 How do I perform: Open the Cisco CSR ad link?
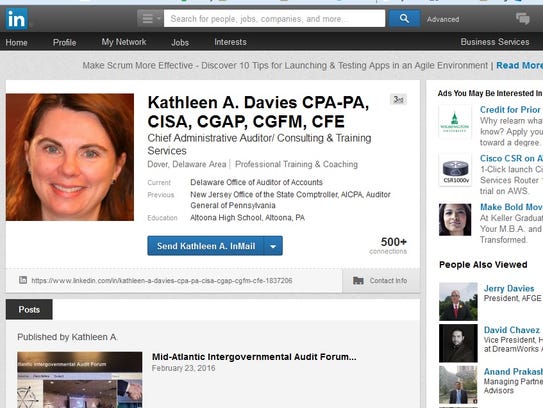511,158
